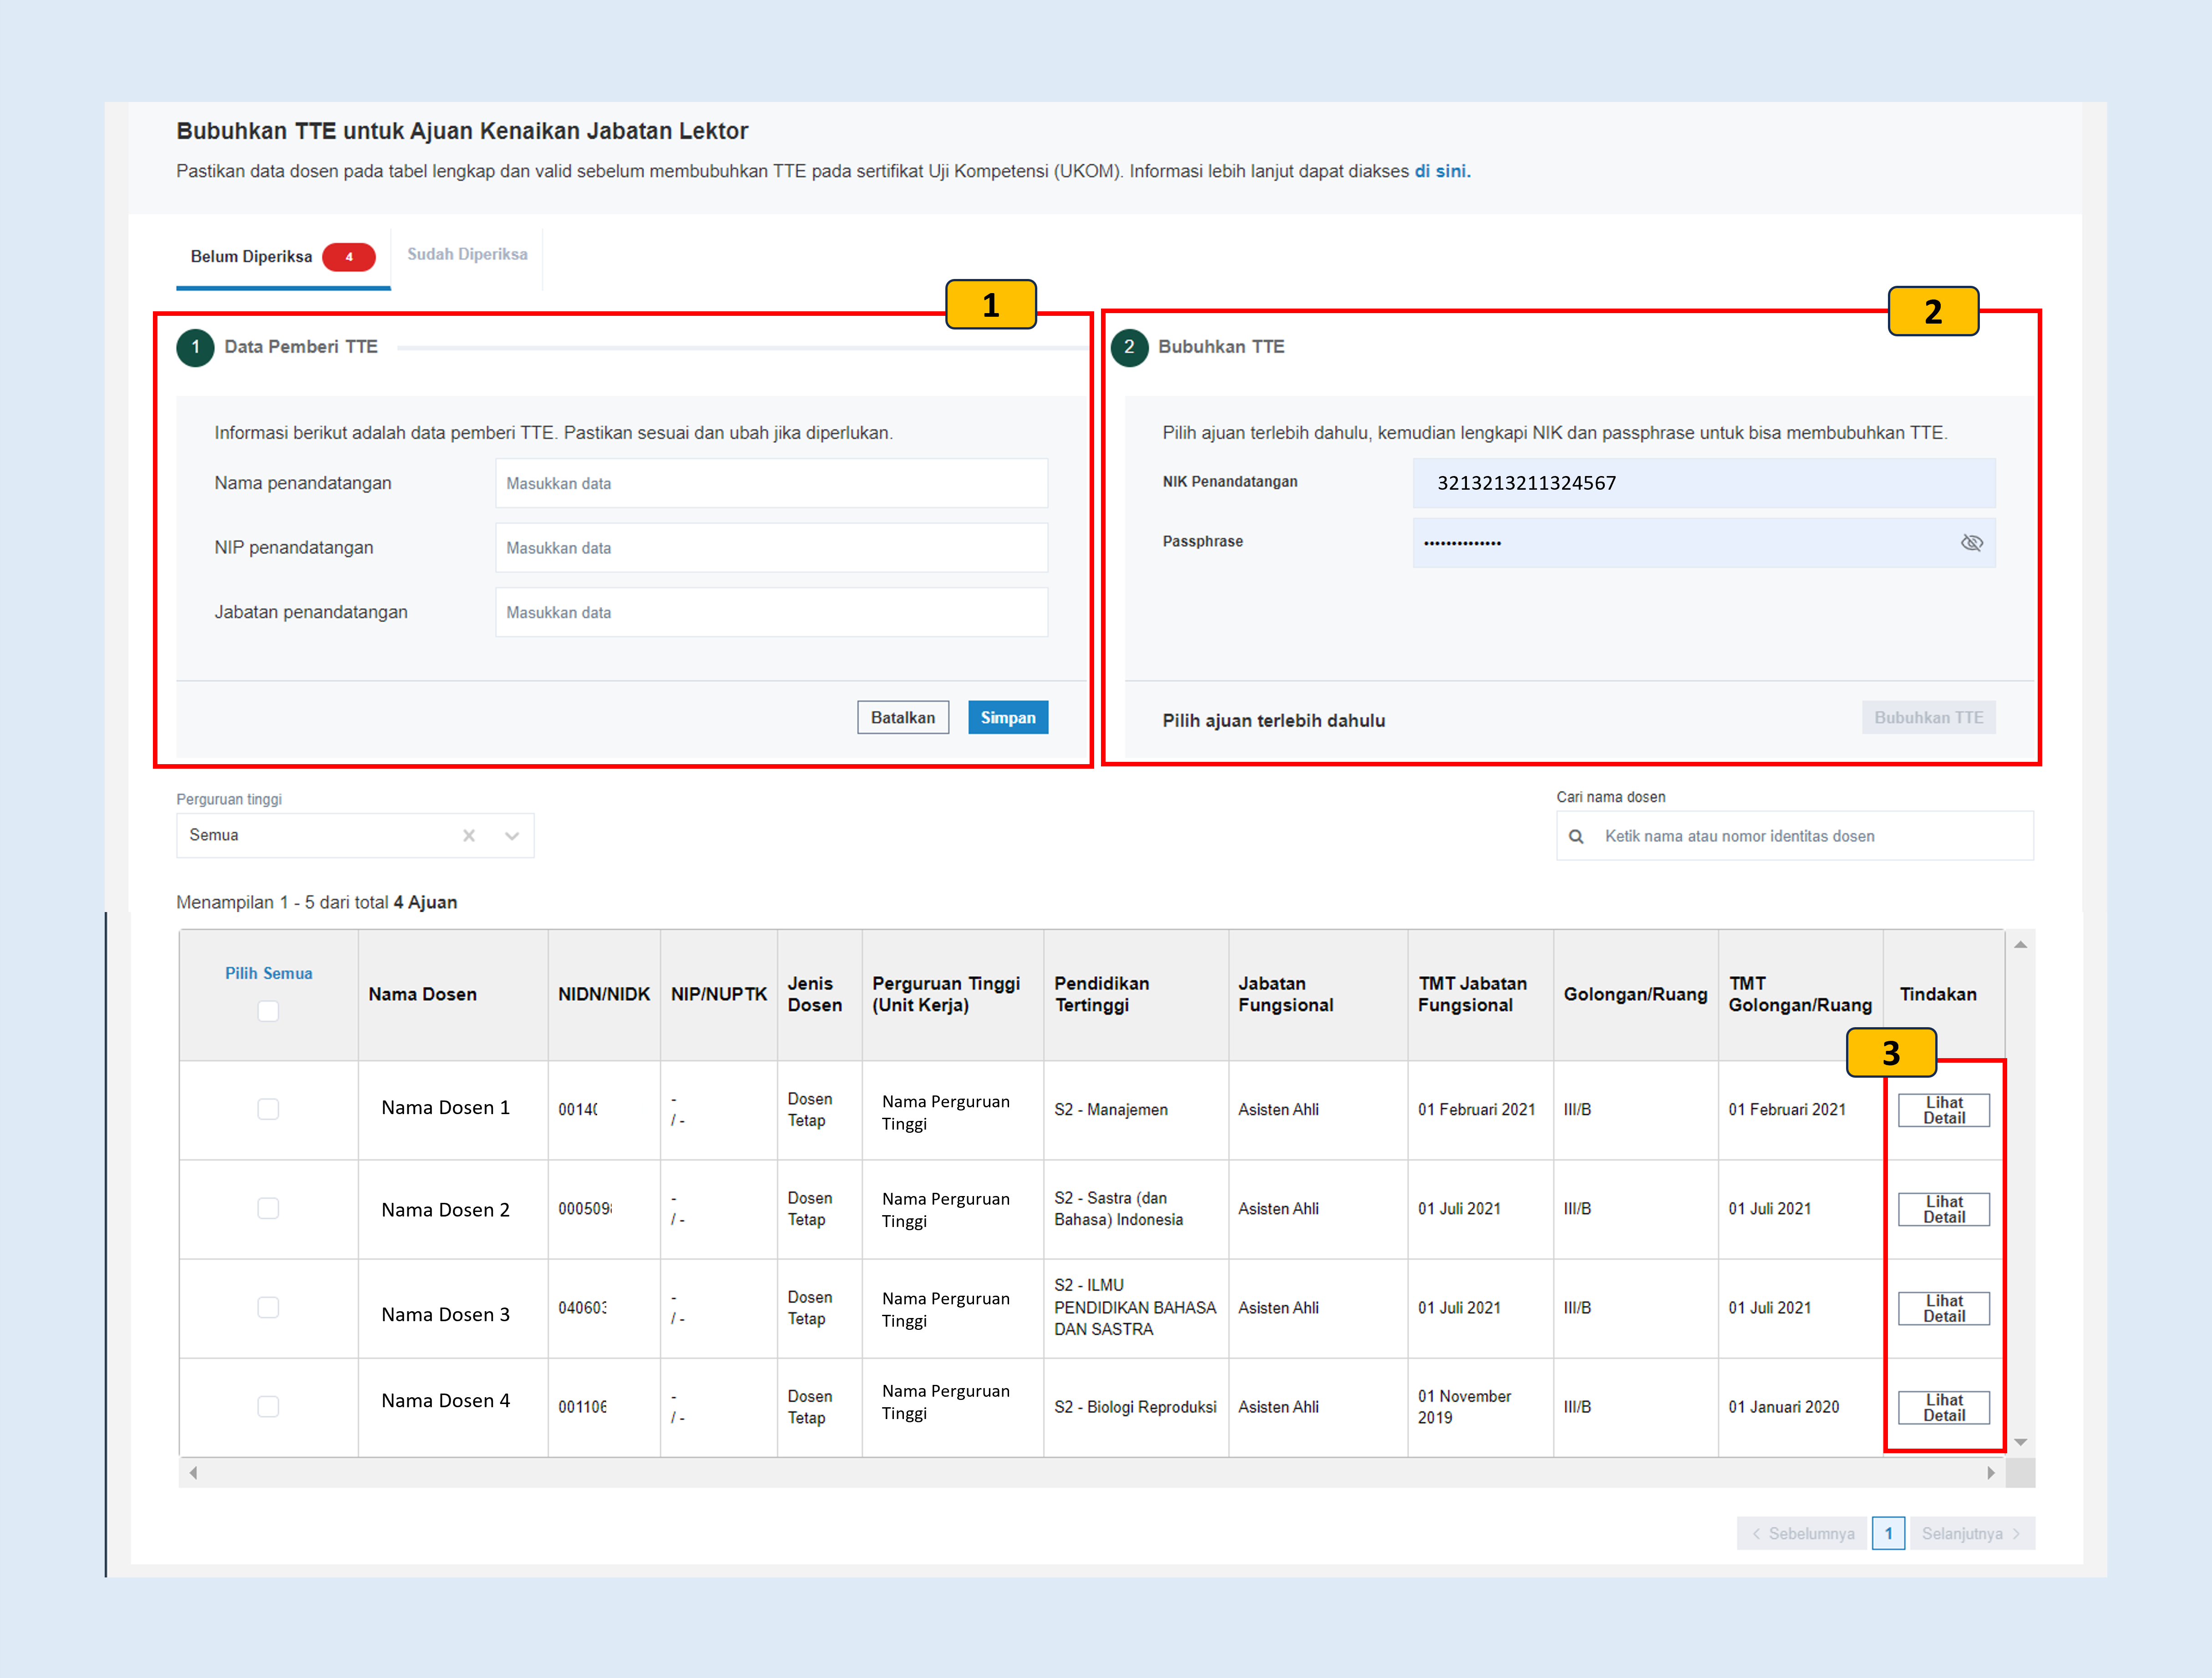Clear the Perguruan tinggi selection with X

tap(469, 835)
